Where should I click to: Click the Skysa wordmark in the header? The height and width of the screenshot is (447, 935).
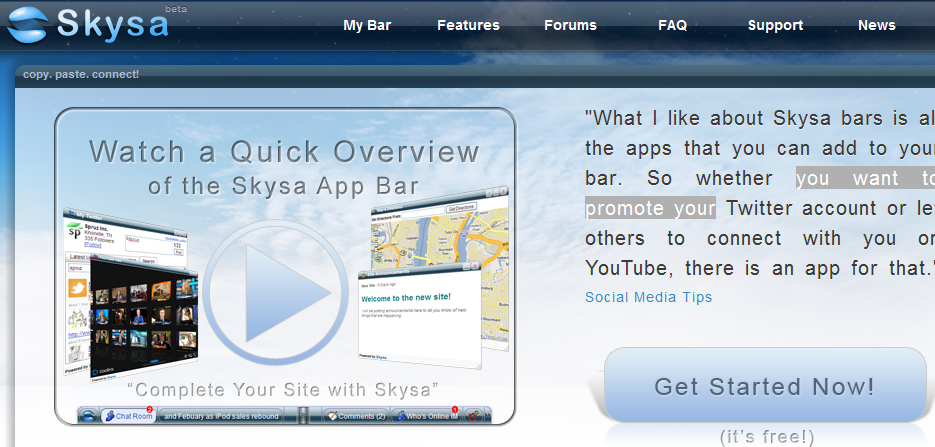[113, 25]
